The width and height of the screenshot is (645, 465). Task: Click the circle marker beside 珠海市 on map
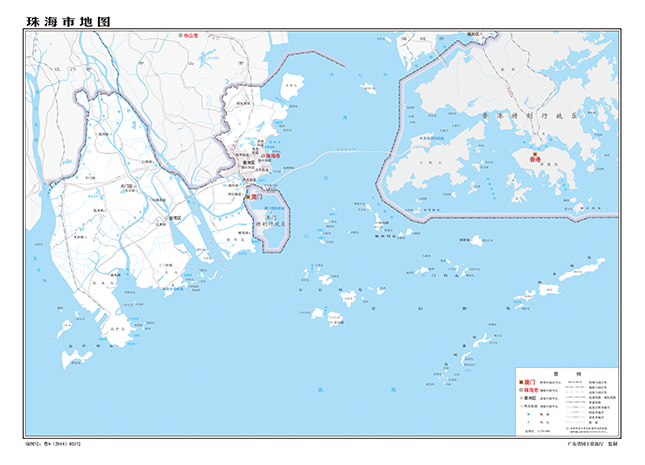pos(263,156)
